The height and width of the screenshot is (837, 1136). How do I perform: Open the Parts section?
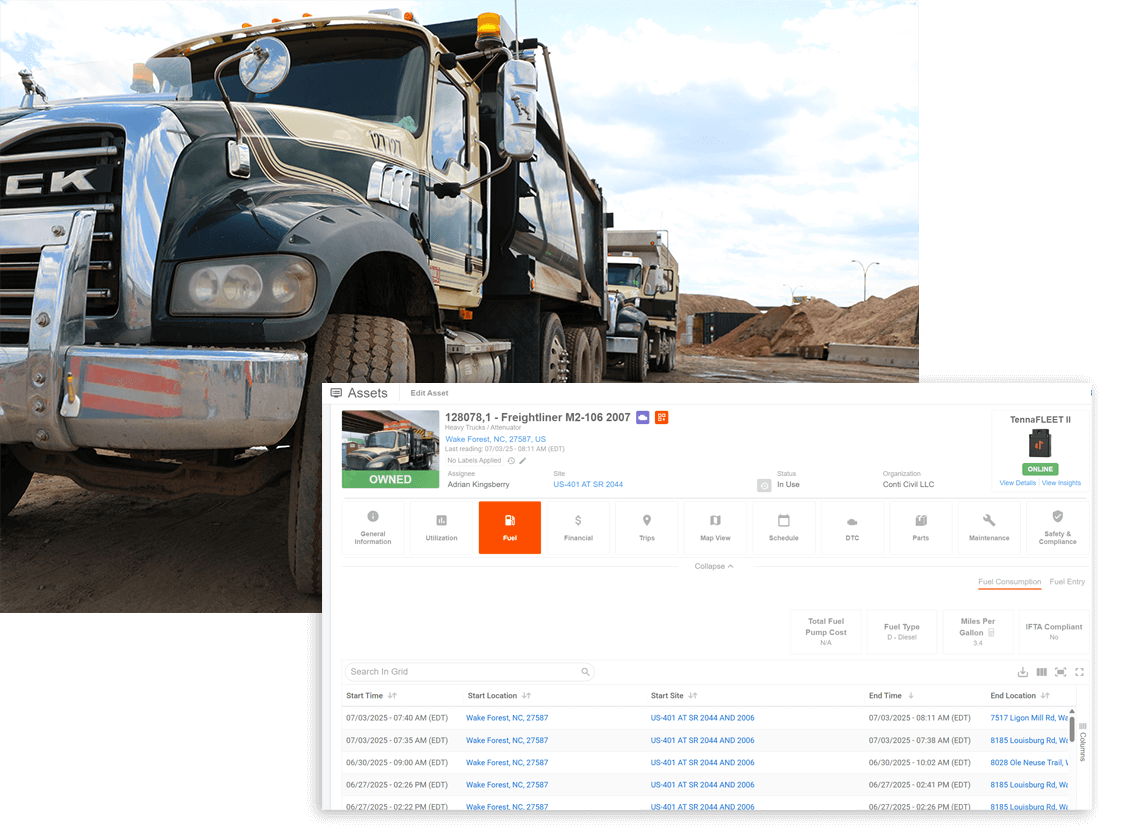tap(921, 527)
